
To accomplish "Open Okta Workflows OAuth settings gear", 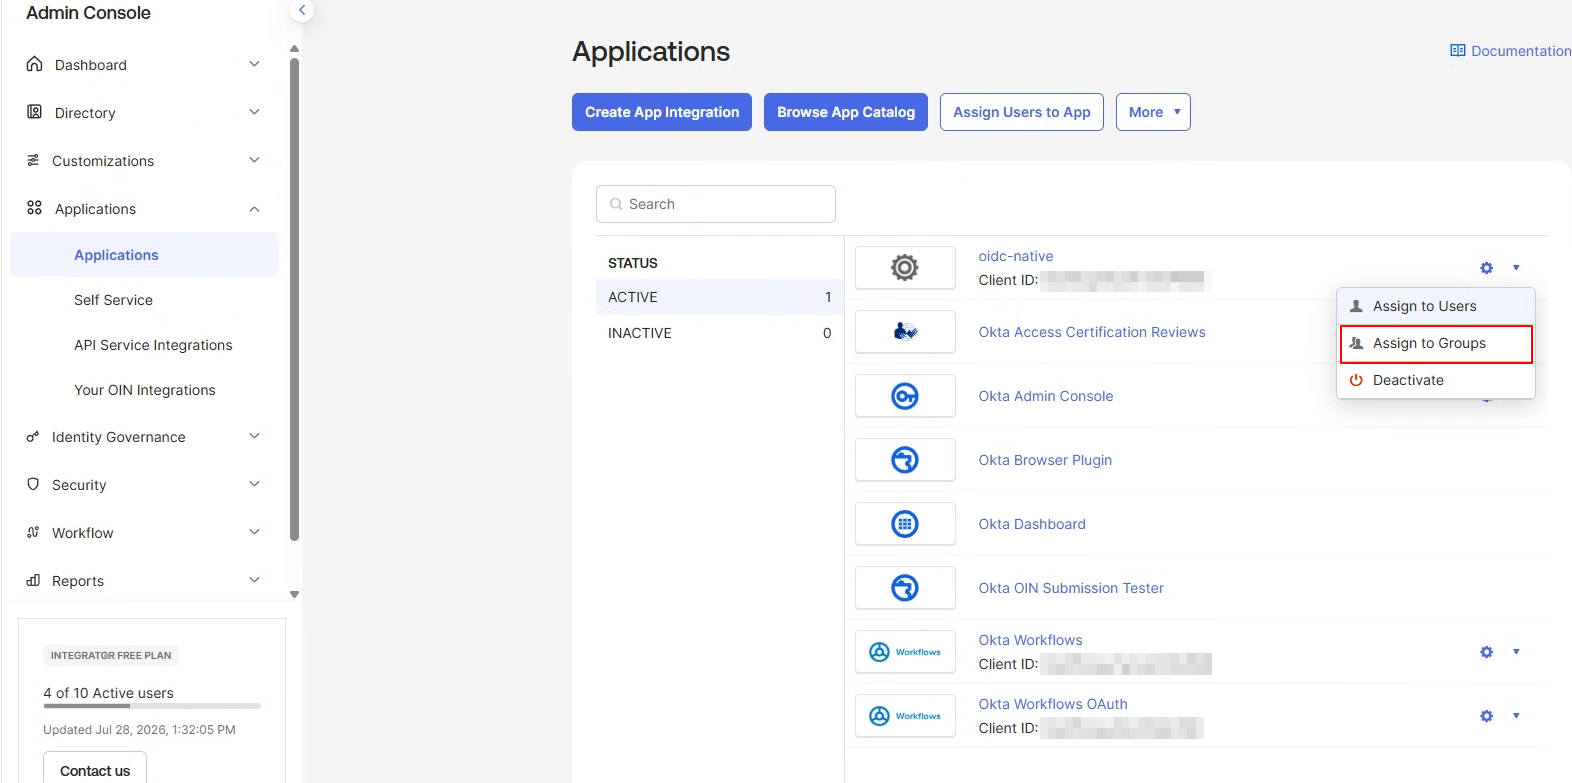I will click(1487, 716).
